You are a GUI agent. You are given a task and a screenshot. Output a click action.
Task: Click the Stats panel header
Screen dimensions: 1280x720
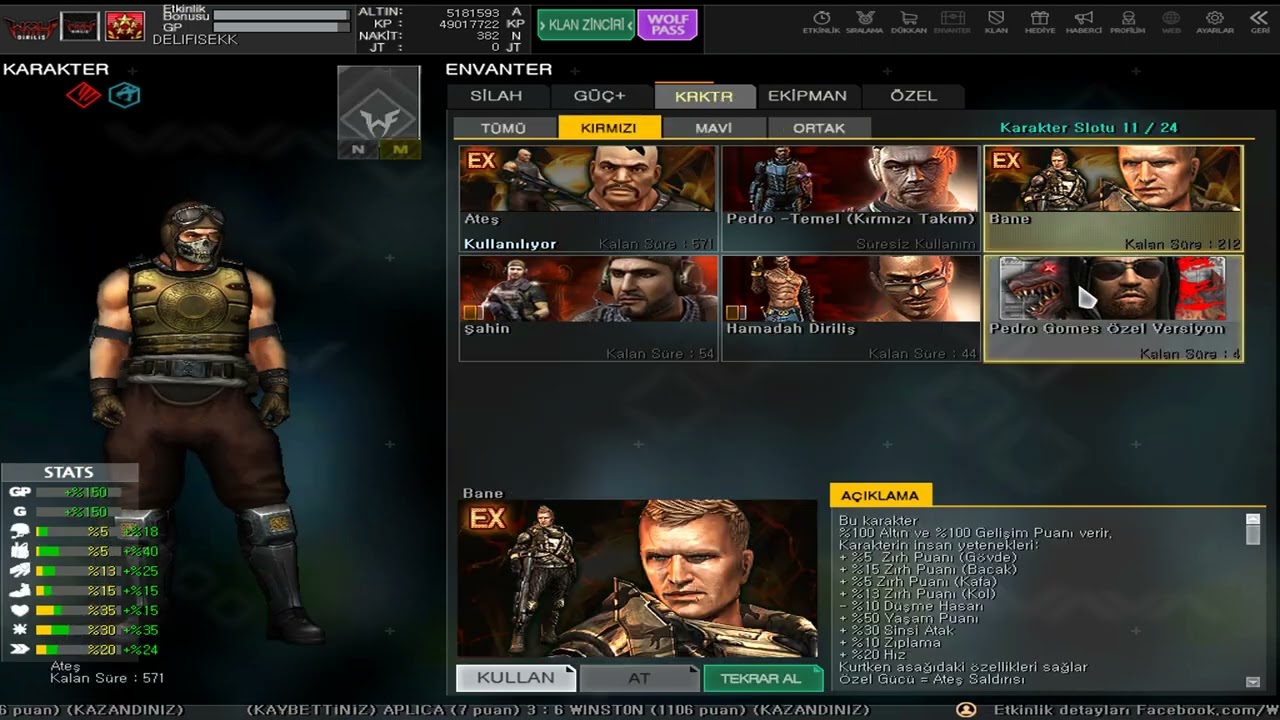pyautogui.click(x=69, y=472)
